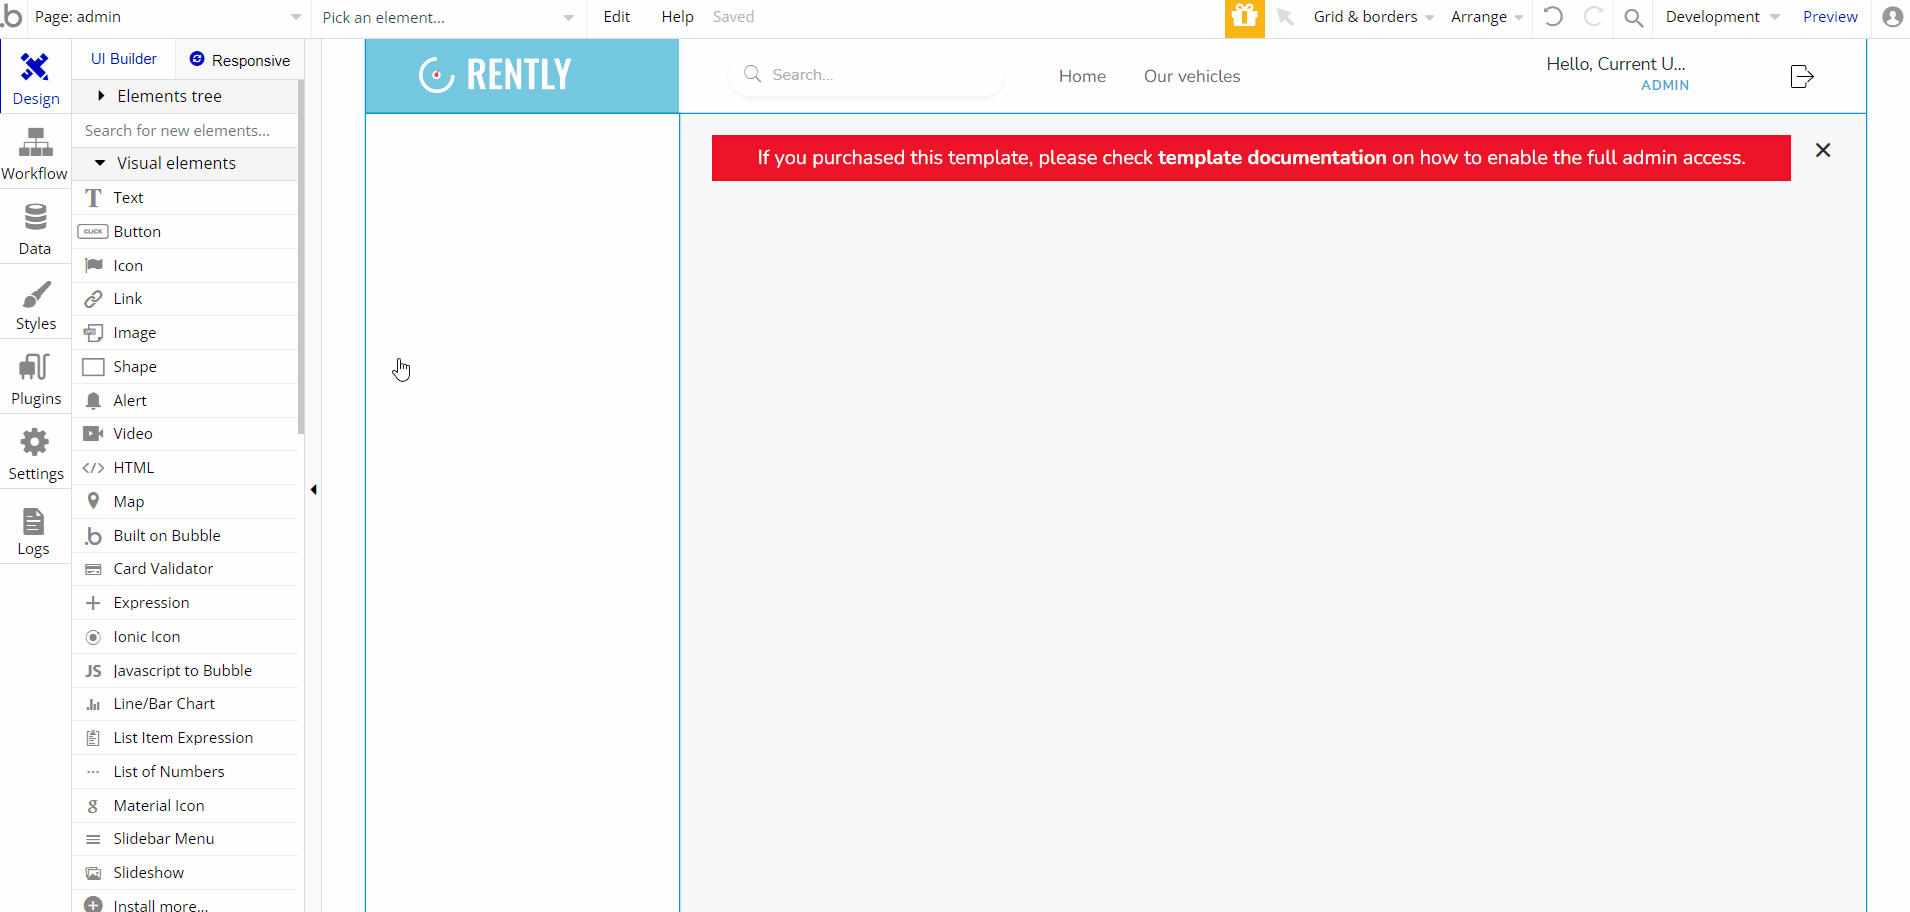Viewport: 1910px width, 912px height.
Task: Collapse the left elements panel arrow
Action: pyautogui.click(x=313, y=490)
